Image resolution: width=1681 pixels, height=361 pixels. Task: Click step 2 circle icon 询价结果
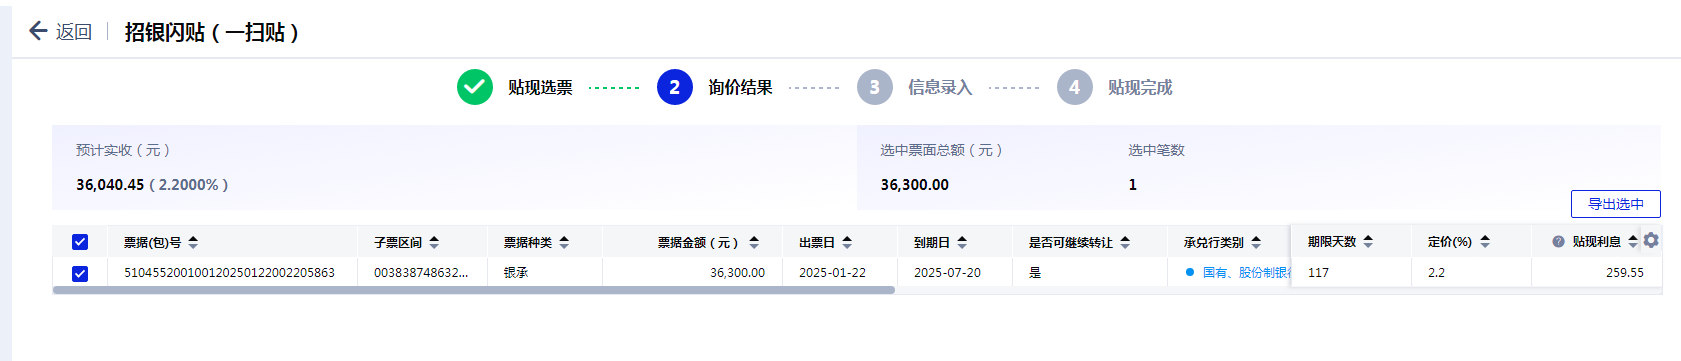(x=675, y=87)
